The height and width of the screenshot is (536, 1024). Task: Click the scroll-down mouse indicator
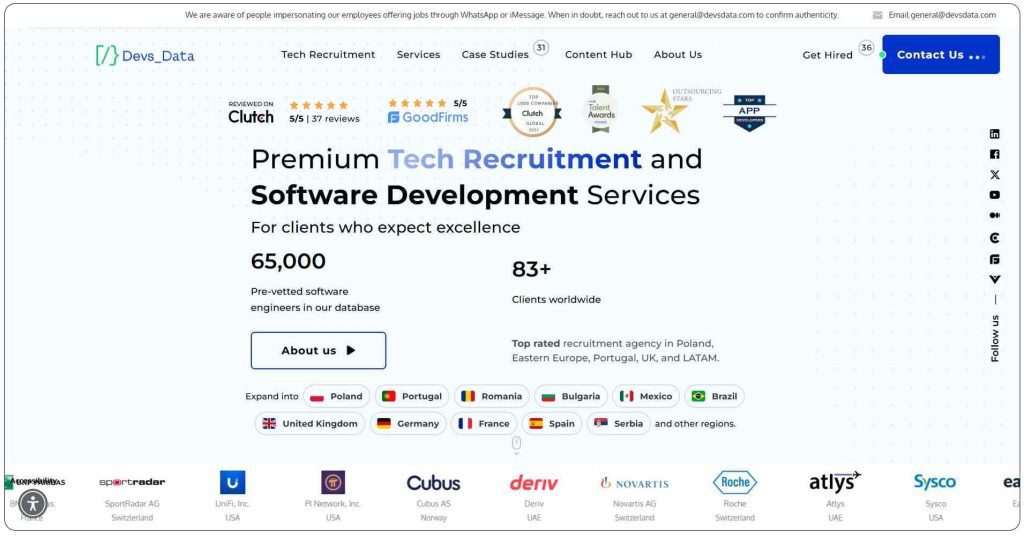point(516,445)
